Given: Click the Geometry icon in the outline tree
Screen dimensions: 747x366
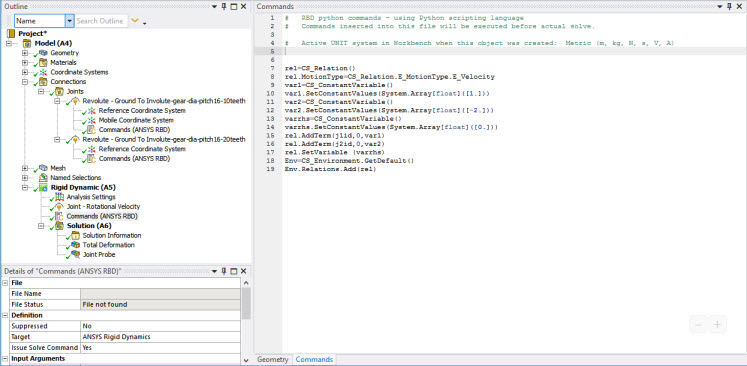Looking at the screenshot, I should pos(43,53).
